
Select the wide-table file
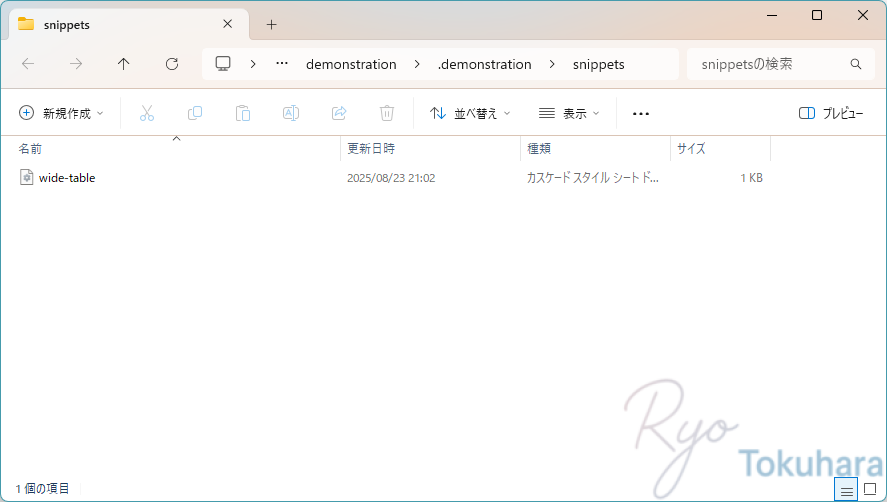pos(67,178)
